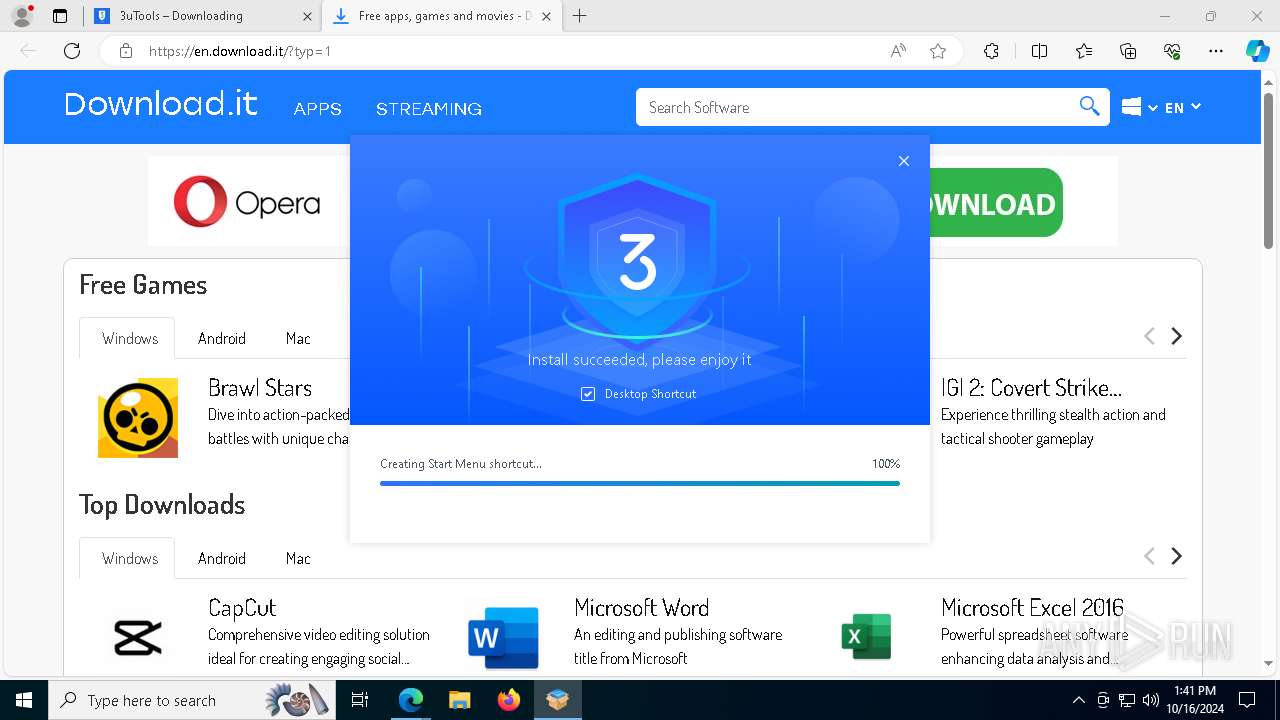Image resolution: width=1280 pixels, height=720 pixels.
Task: Open Task View on taskbar
Action: click(360, 700)
